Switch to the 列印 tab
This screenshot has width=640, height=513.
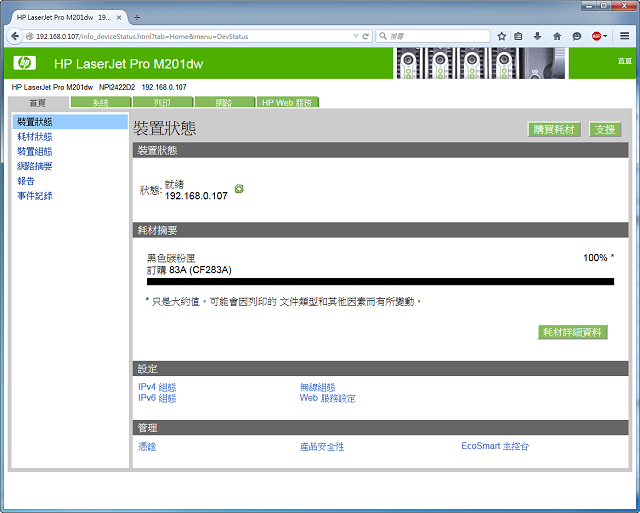pos(161,103)
